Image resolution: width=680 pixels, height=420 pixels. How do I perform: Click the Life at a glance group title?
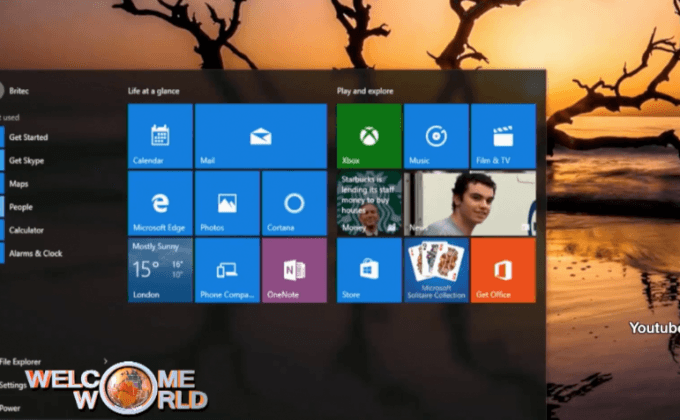pyautogui.click(x=154, y=91)
